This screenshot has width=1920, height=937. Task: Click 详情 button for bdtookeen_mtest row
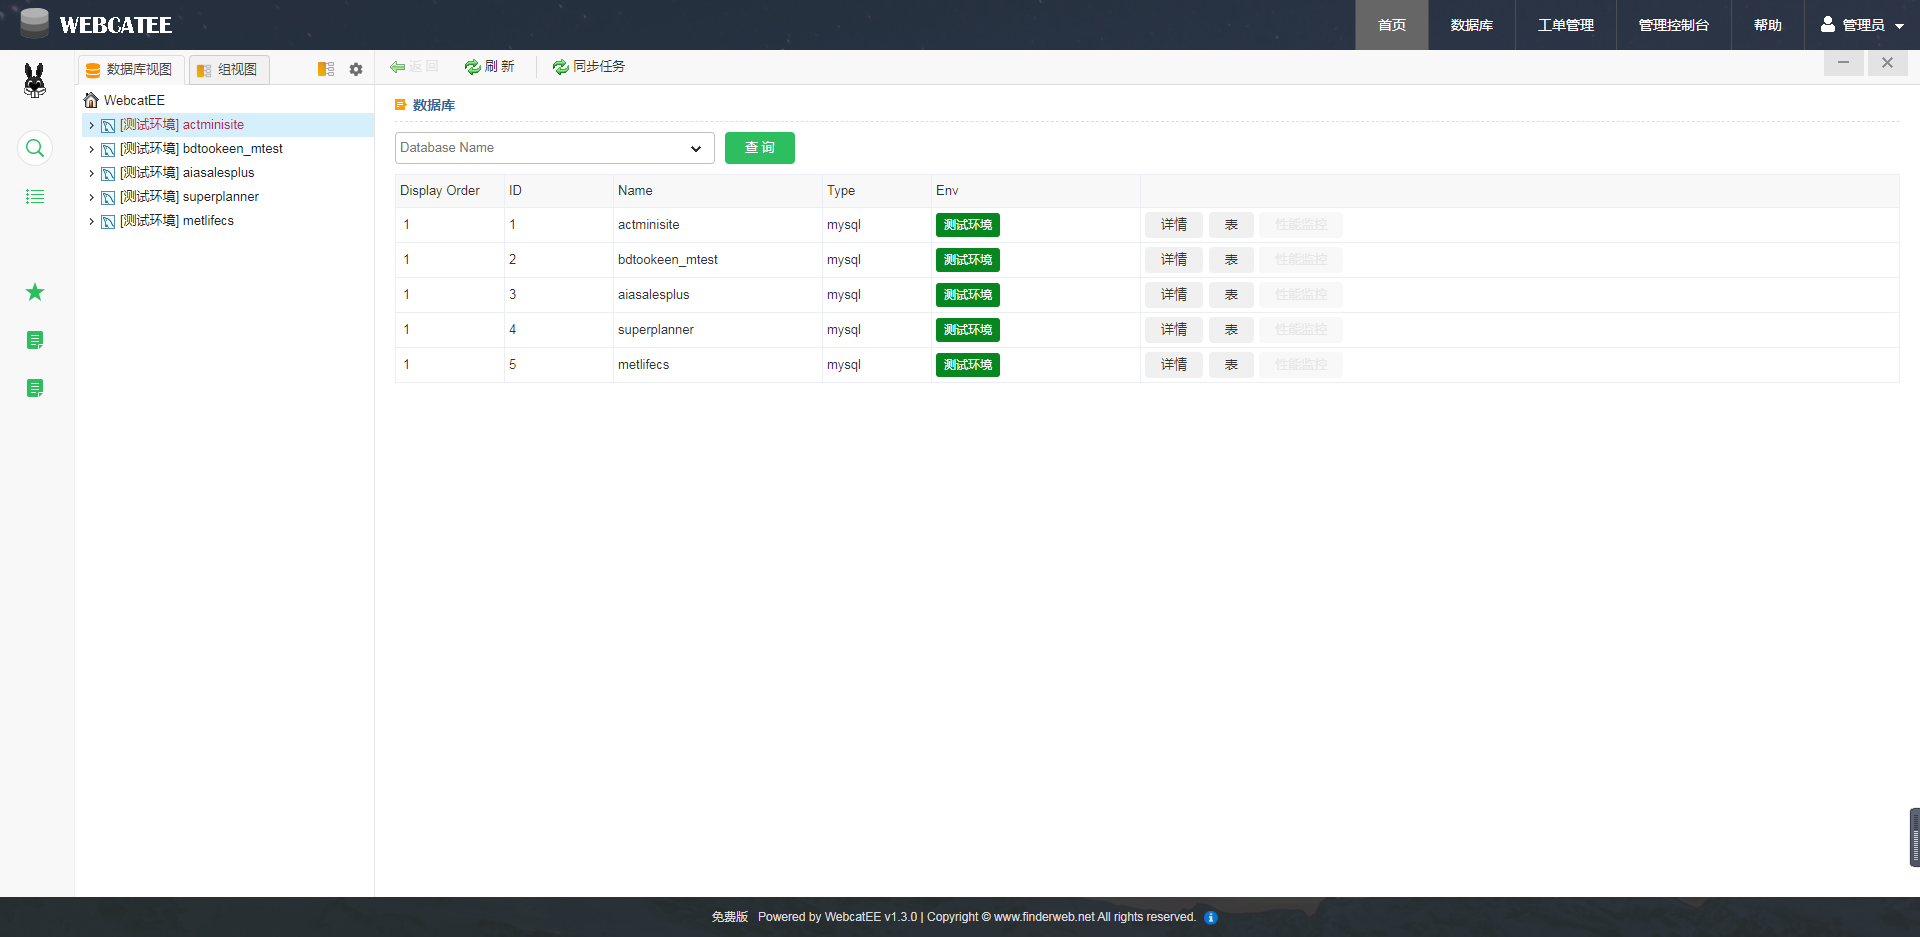tap(1173, 260)
